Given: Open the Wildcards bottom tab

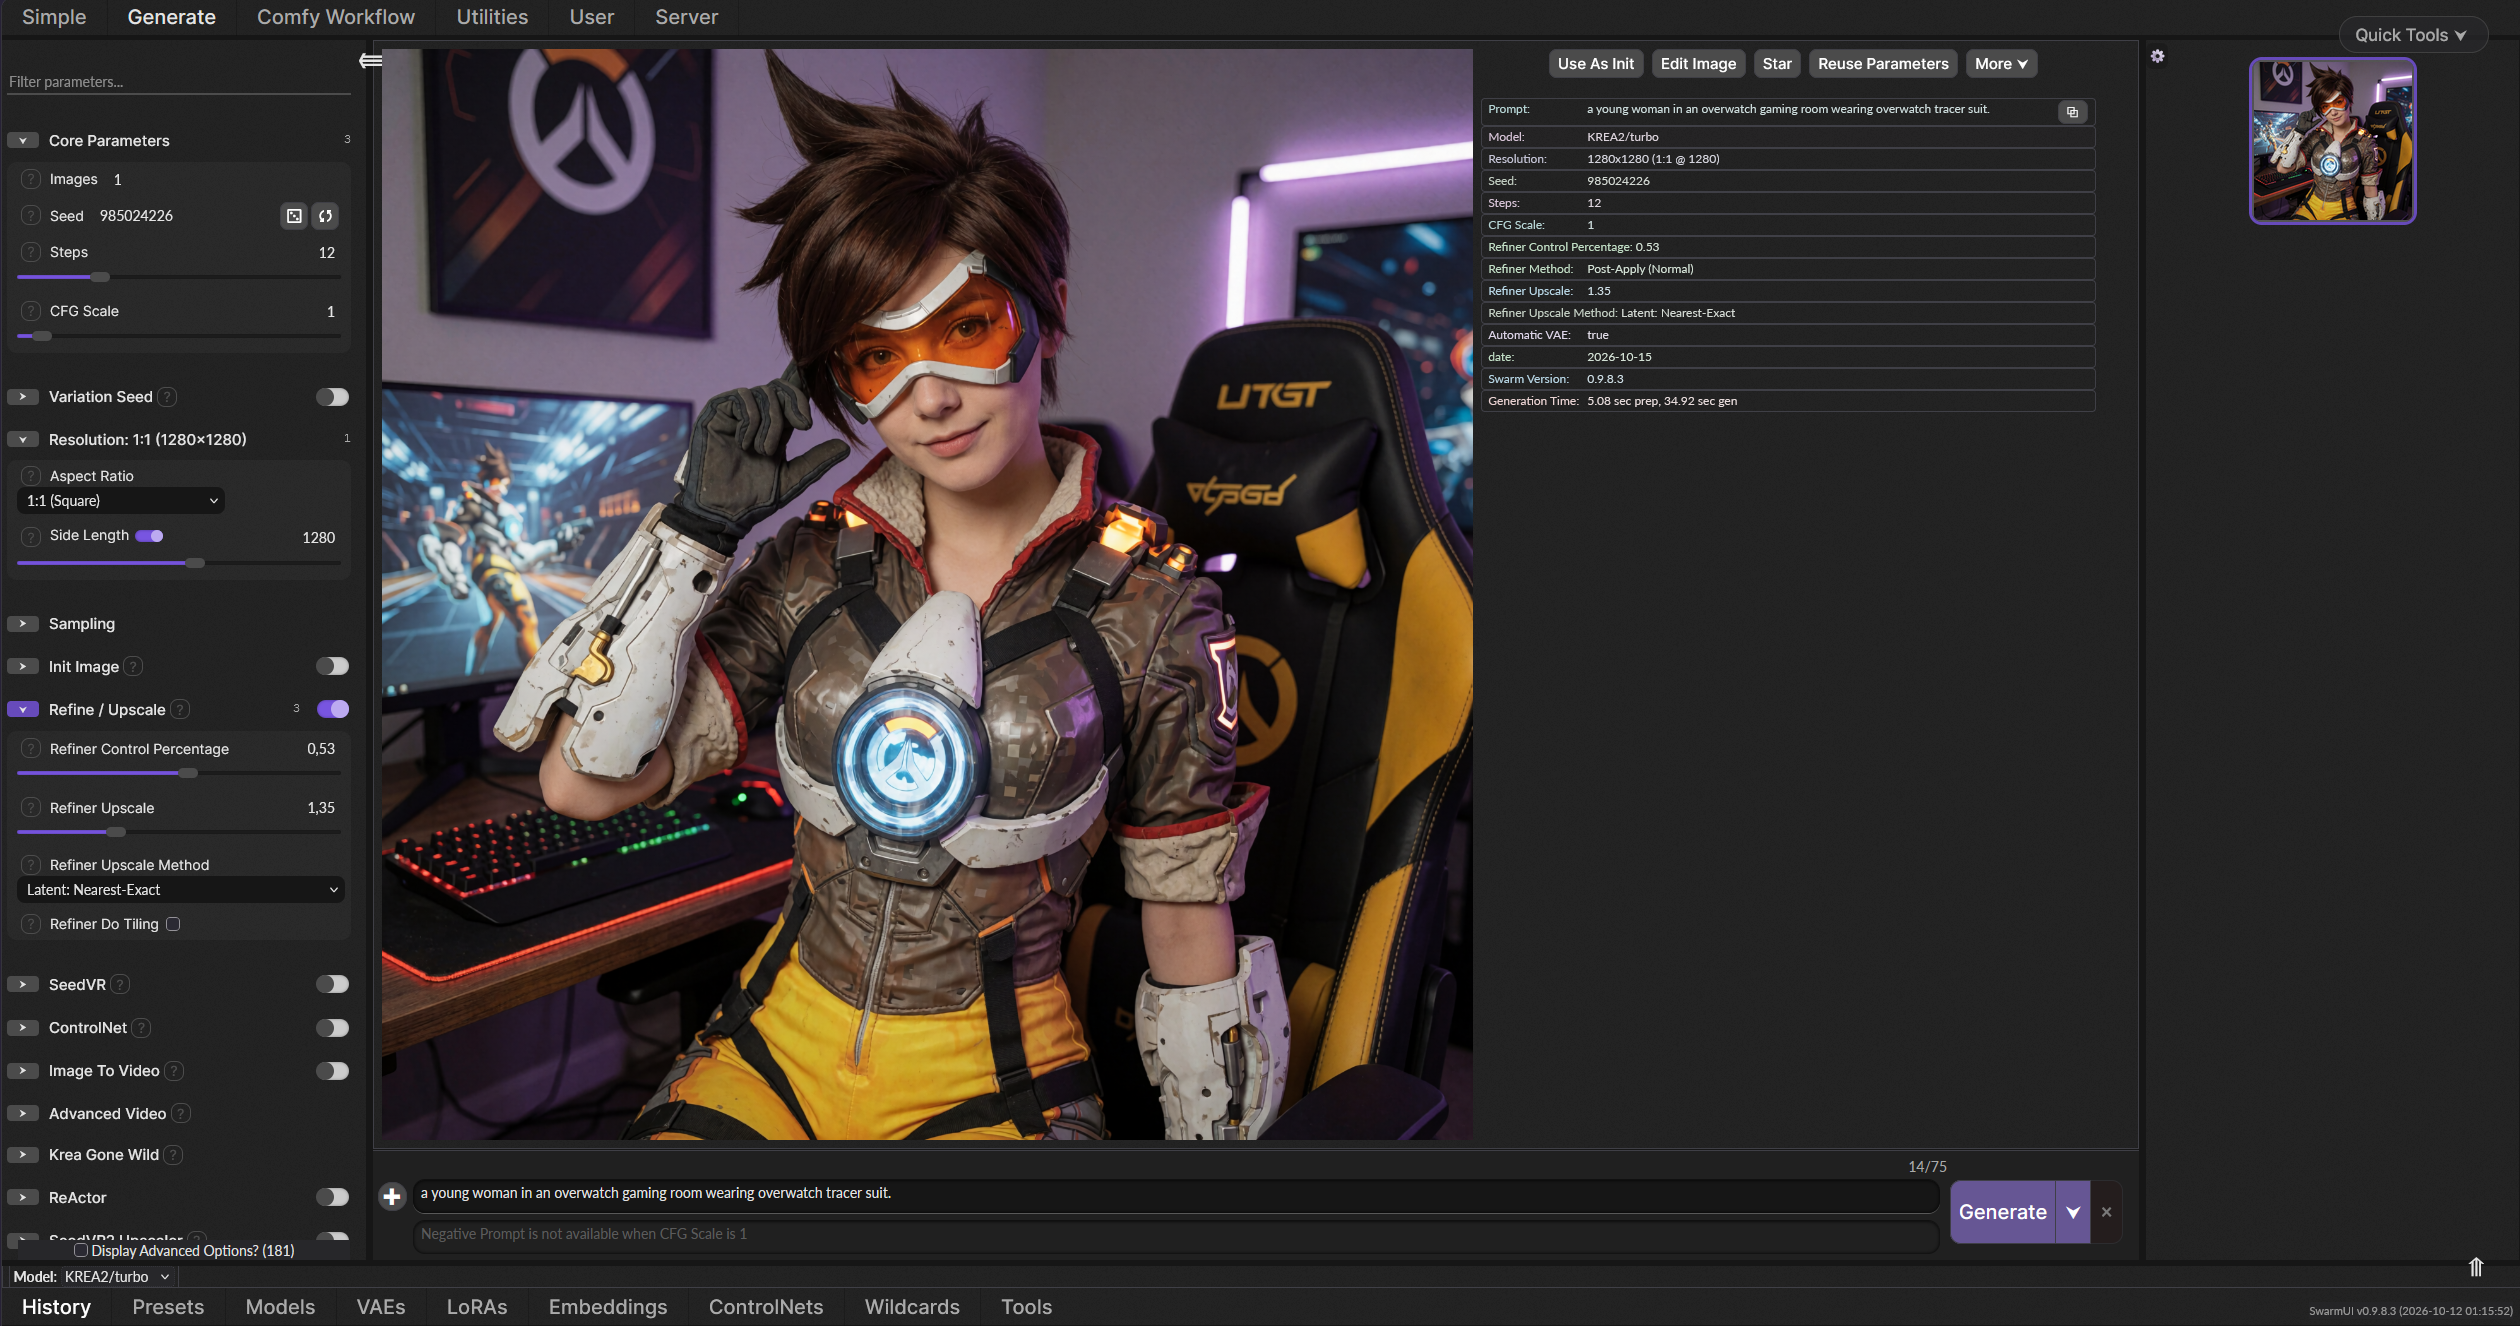Looking at the screenshot, I should [912, 1307].
